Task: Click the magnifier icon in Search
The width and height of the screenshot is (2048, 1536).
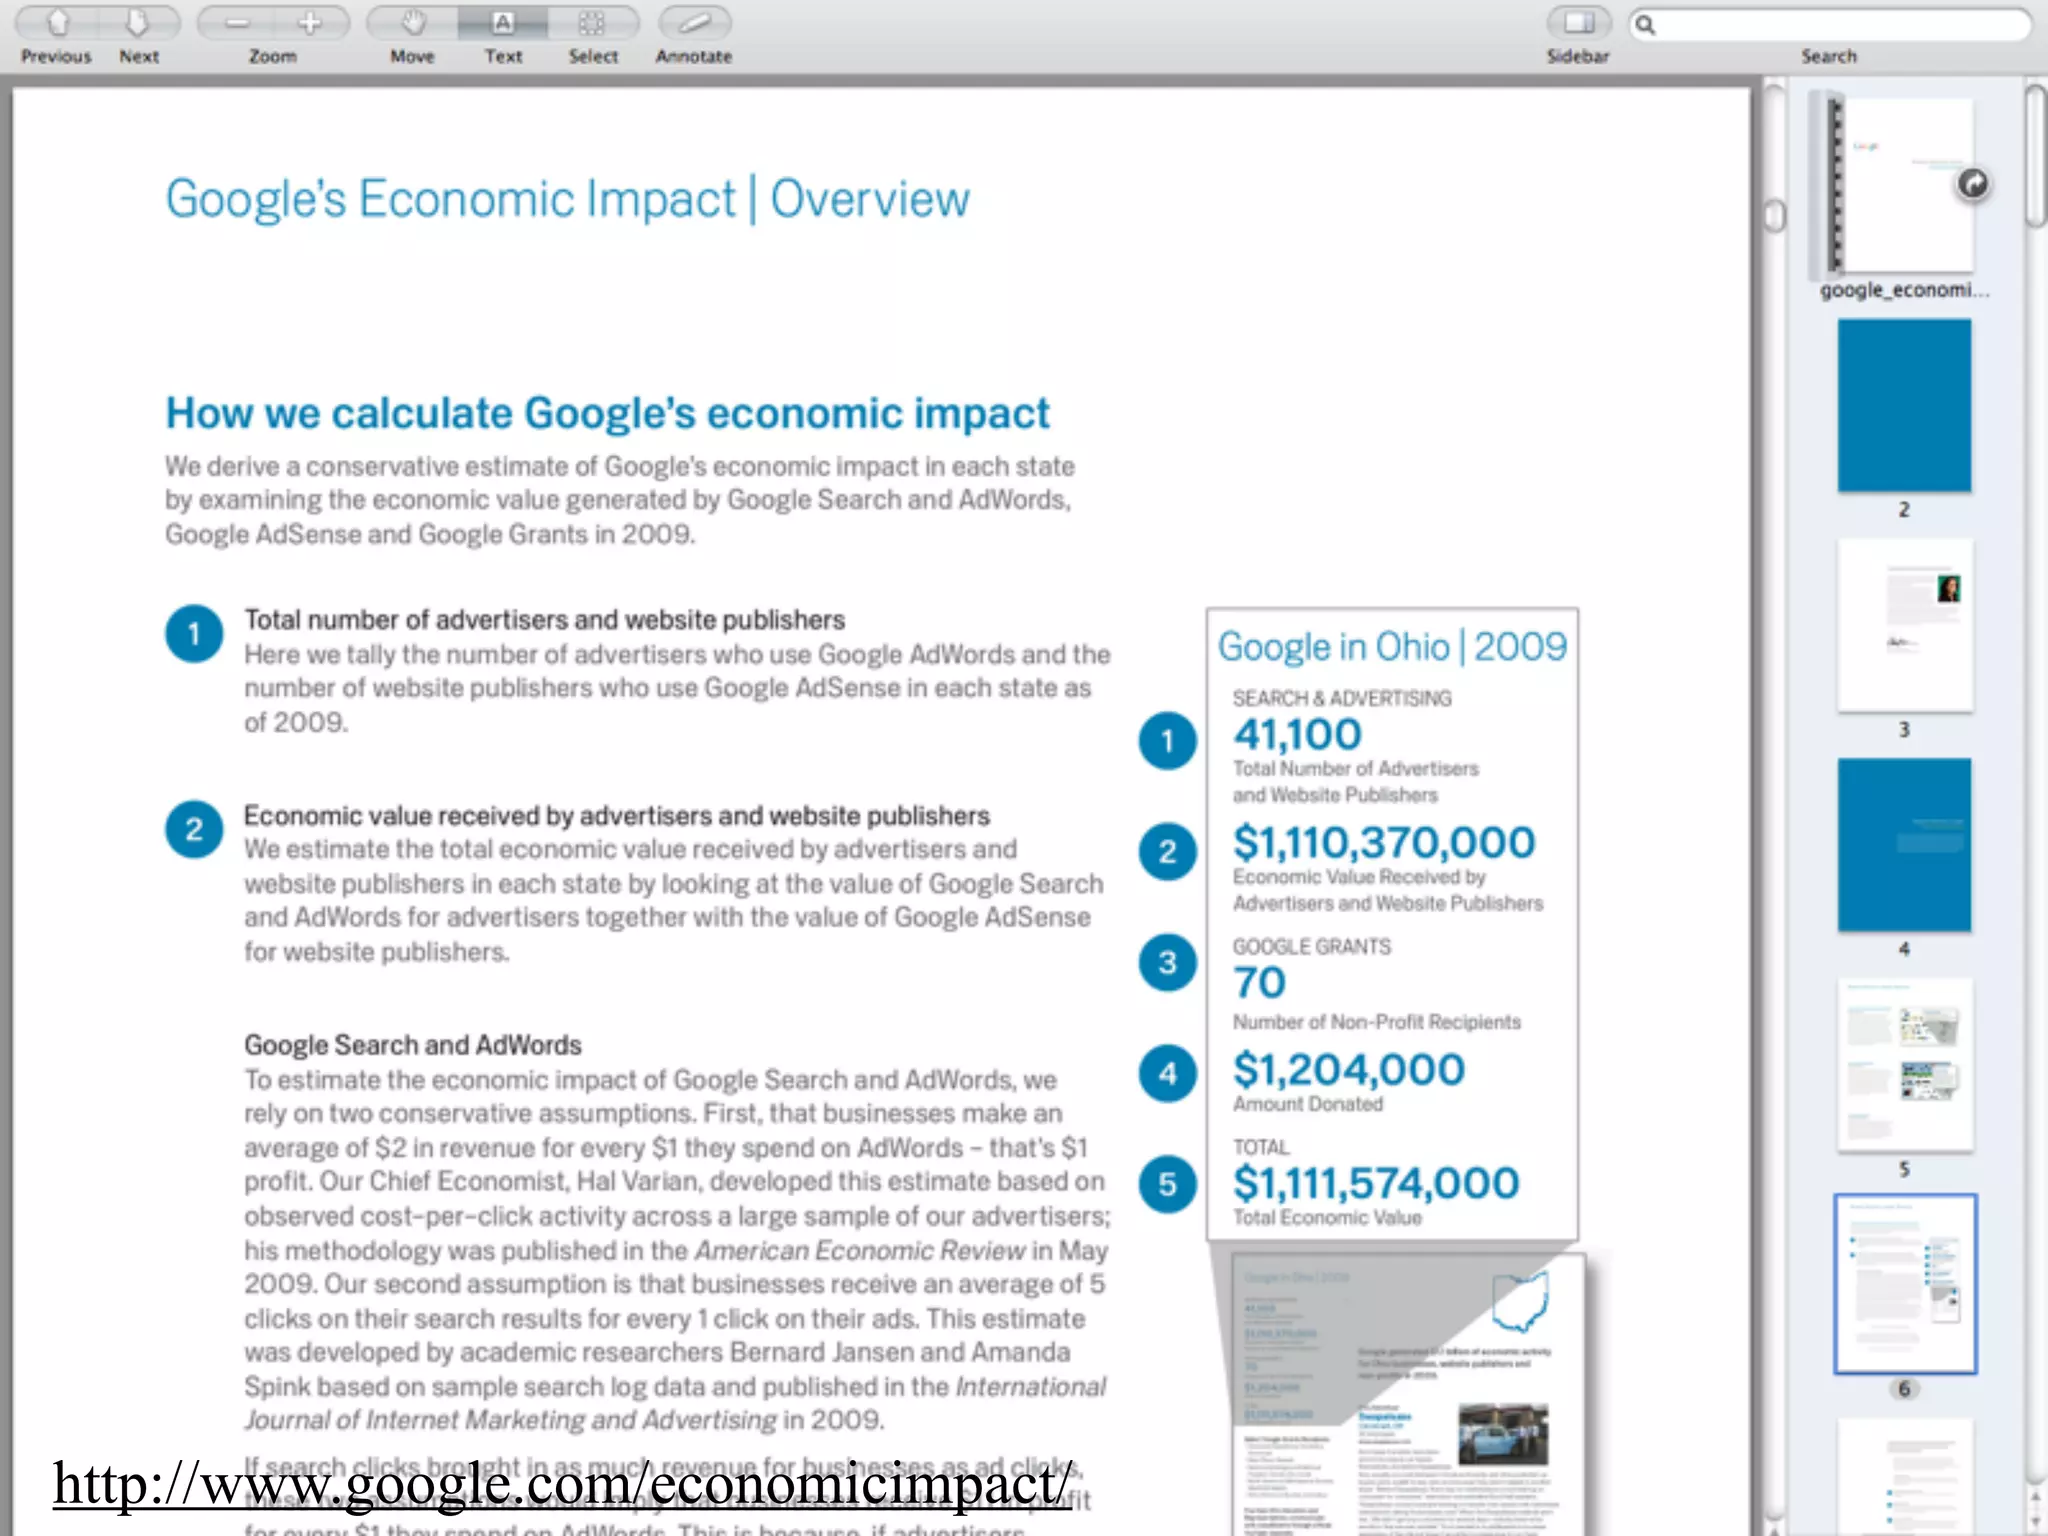Action: tap(1646, 24)
